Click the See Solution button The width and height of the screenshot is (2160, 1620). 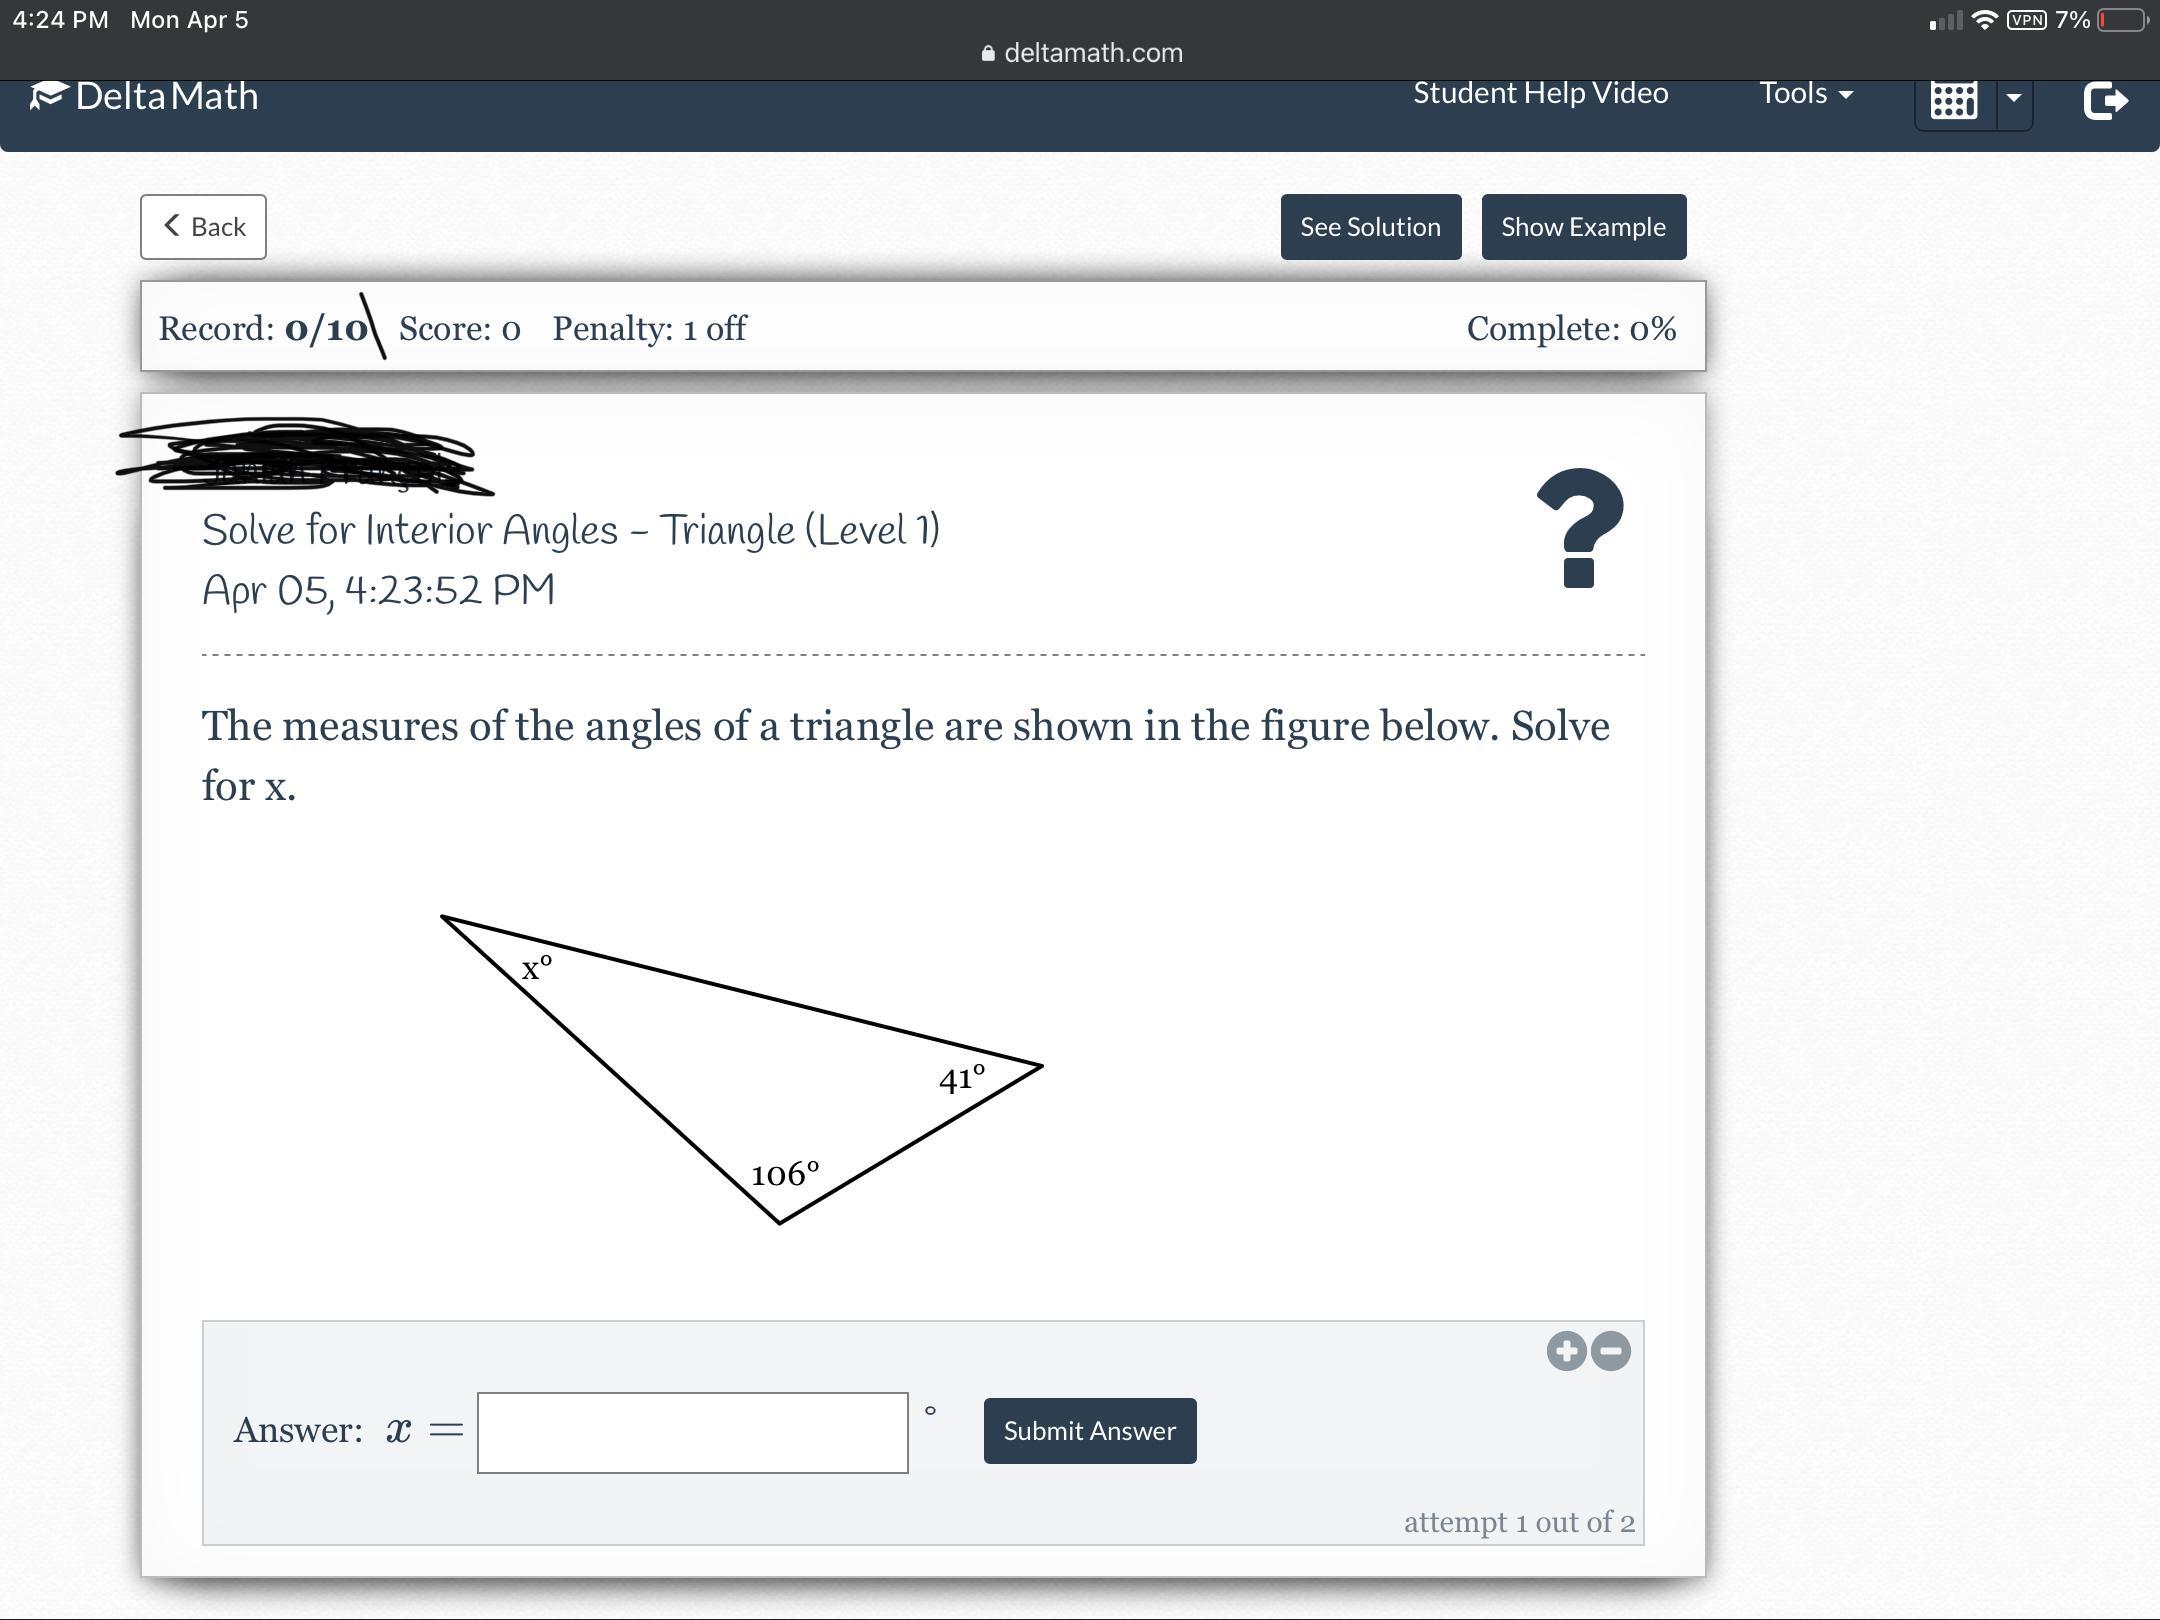pyautogui.click(x=1370, y=227)
